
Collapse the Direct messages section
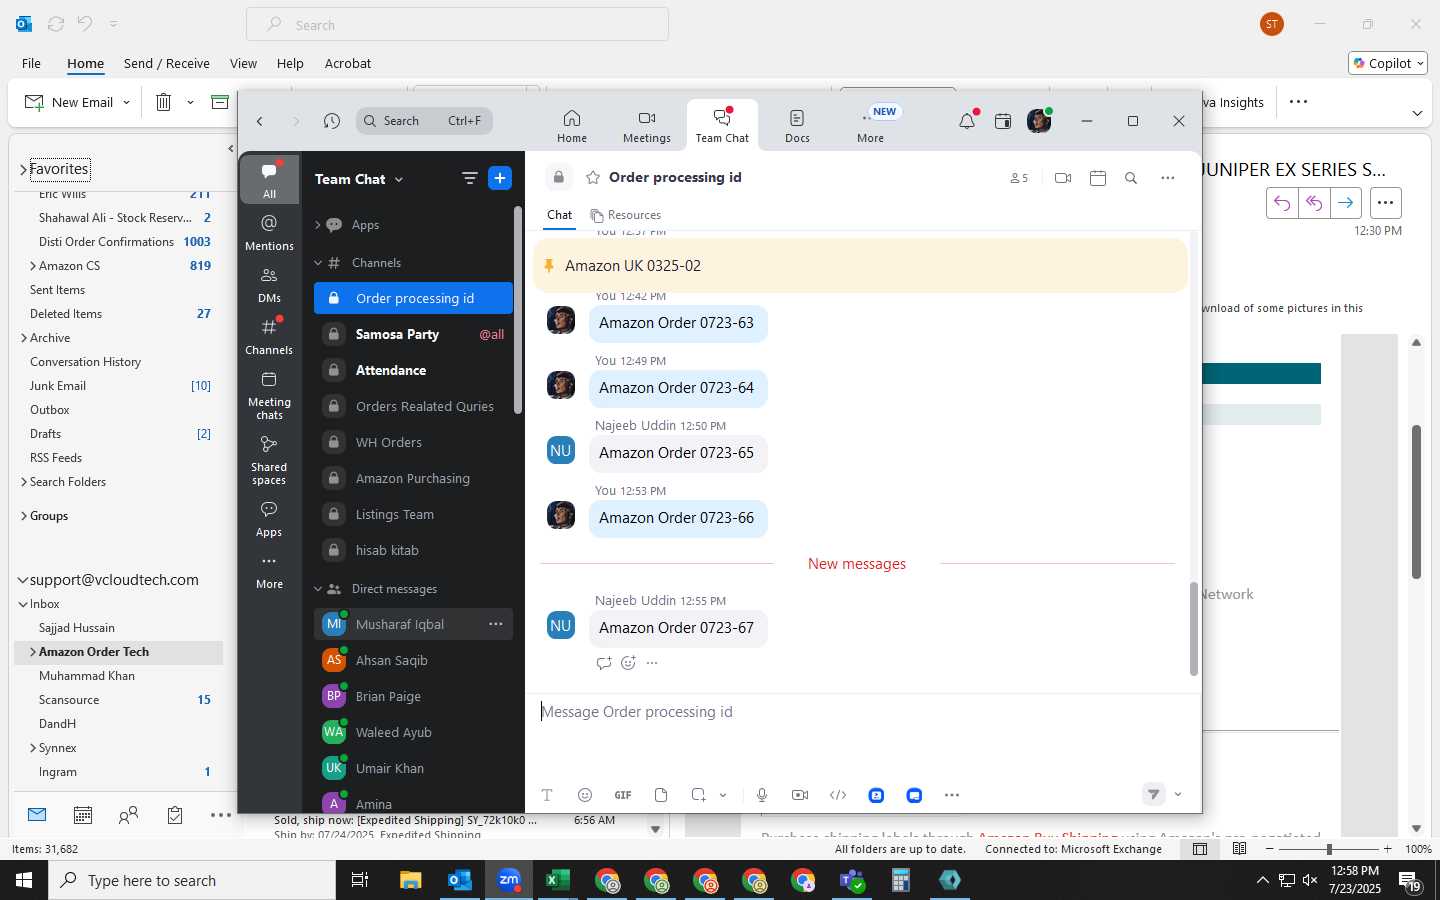point(318,589)
